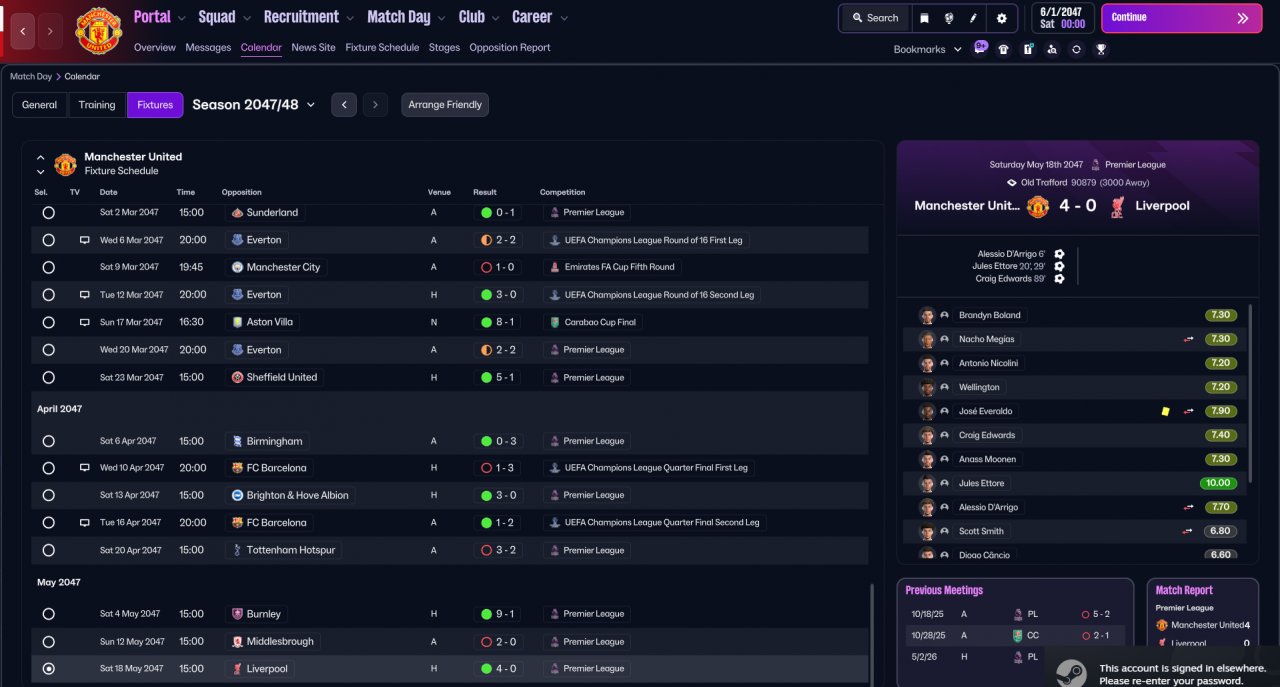This screenshot has height=687, width=1280.
Task: Click Jules Ettore's 10.00 rating badge
Action: [1217, 483]
